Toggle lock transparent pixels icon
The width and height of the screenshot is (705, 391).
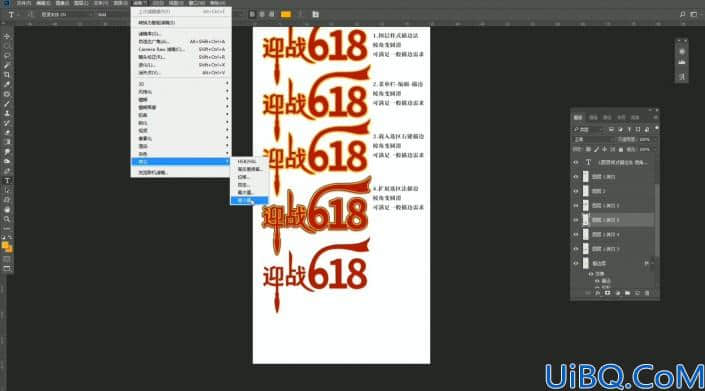pyautogui.click(x=588, y=149)
